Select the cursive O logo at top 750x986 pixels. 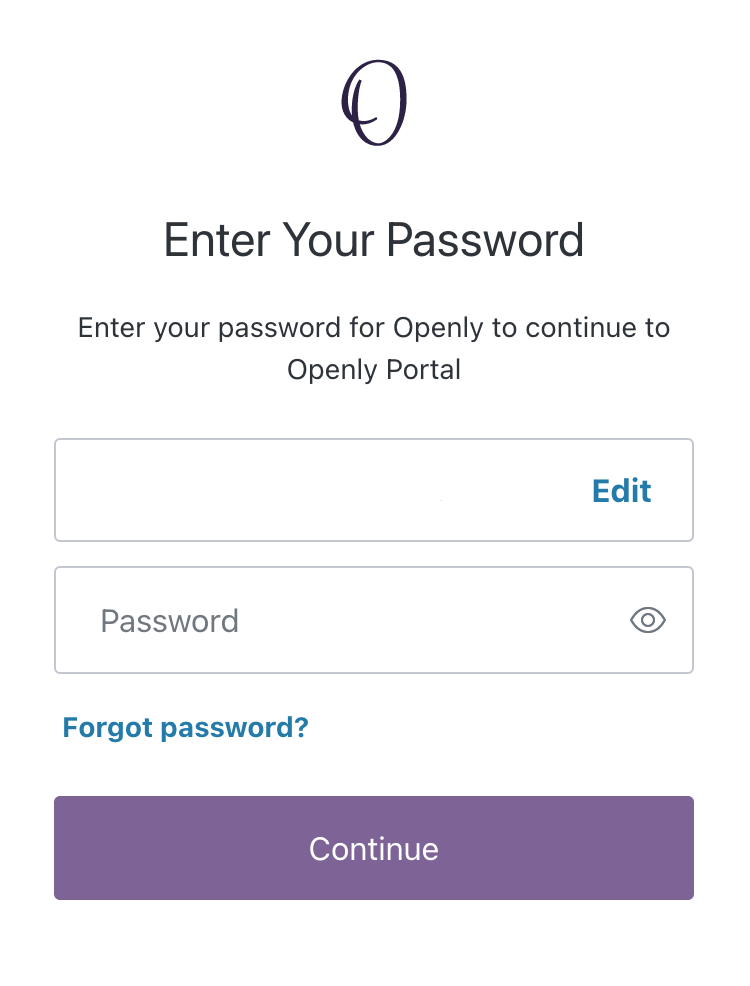pyautogui.click(x=374, y=103)
